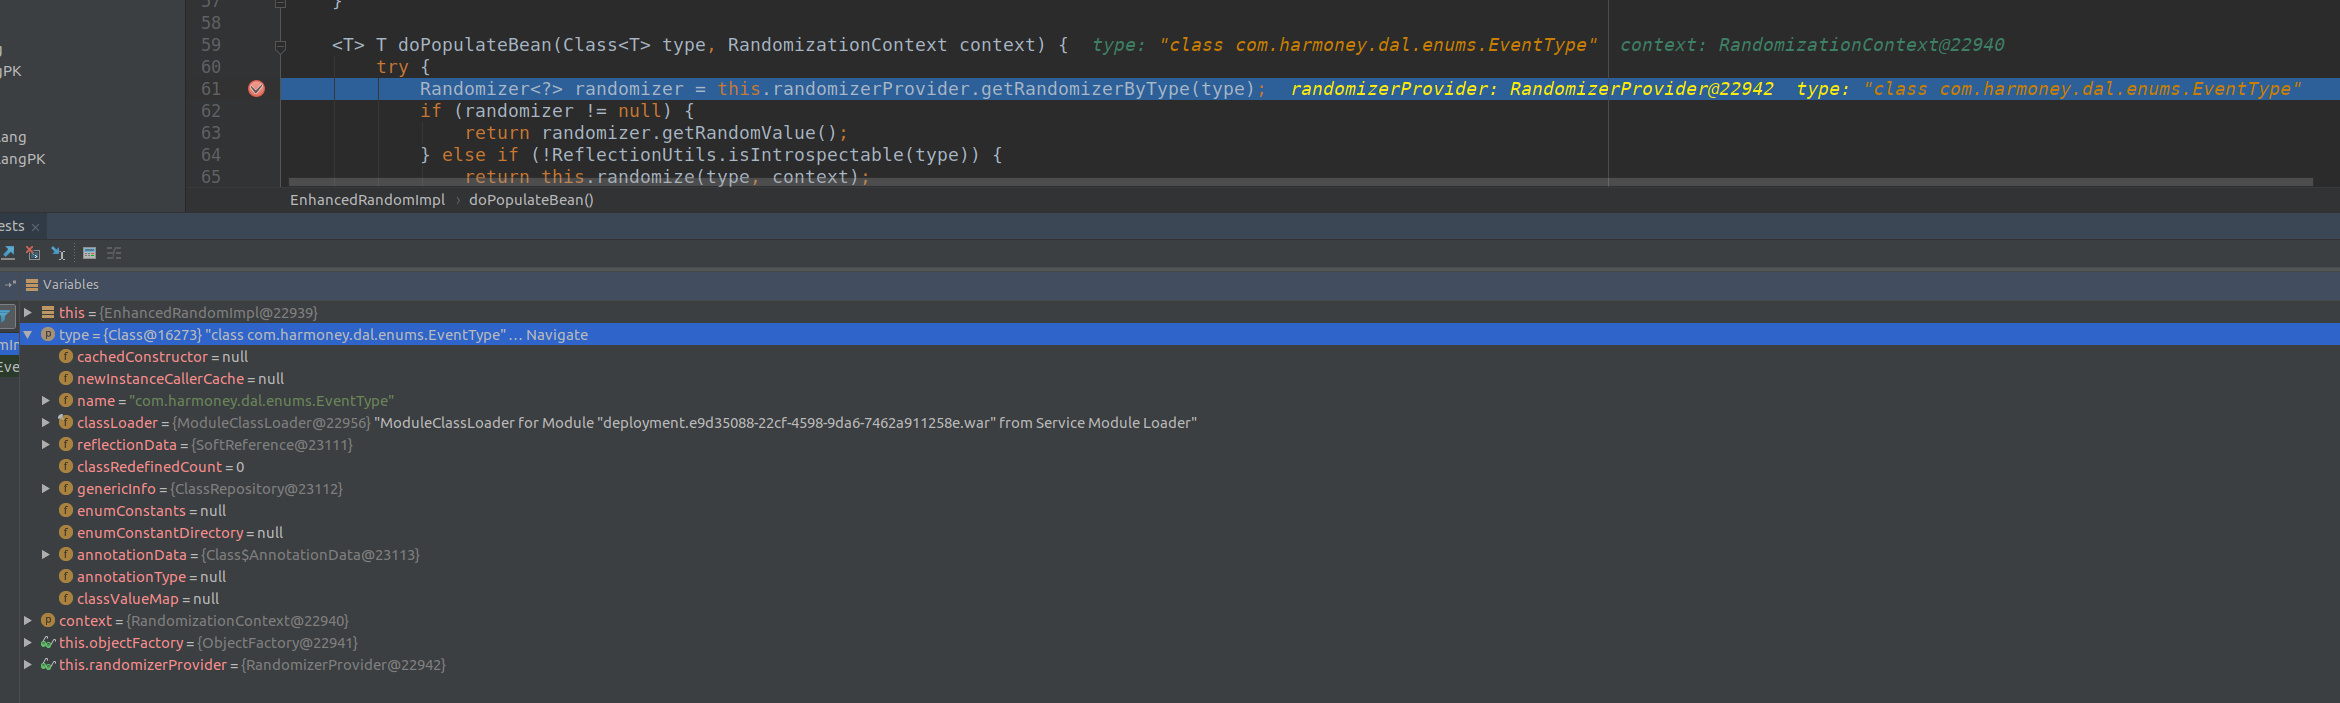Click the watch icon of this.objectFactory
The width and height of the screenshot is (2340, 703).
pos(48,643)
